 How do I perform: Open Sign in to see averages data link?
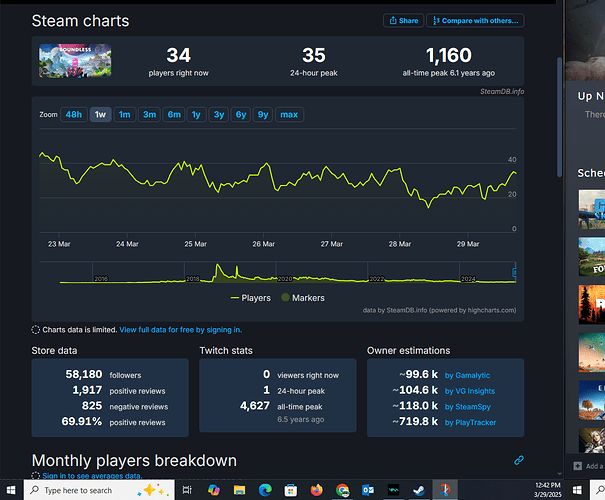click(x=92, y=476)
